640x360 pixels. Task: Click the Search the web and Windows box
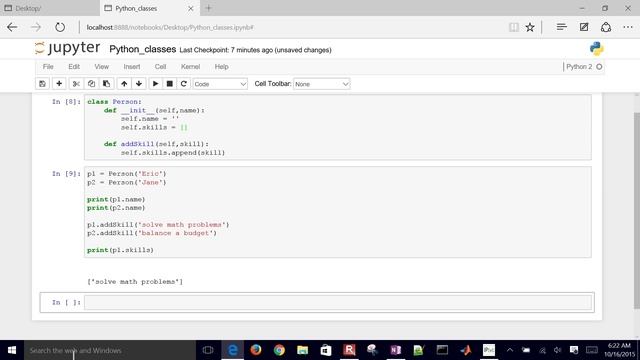click(x=110, y=350)
